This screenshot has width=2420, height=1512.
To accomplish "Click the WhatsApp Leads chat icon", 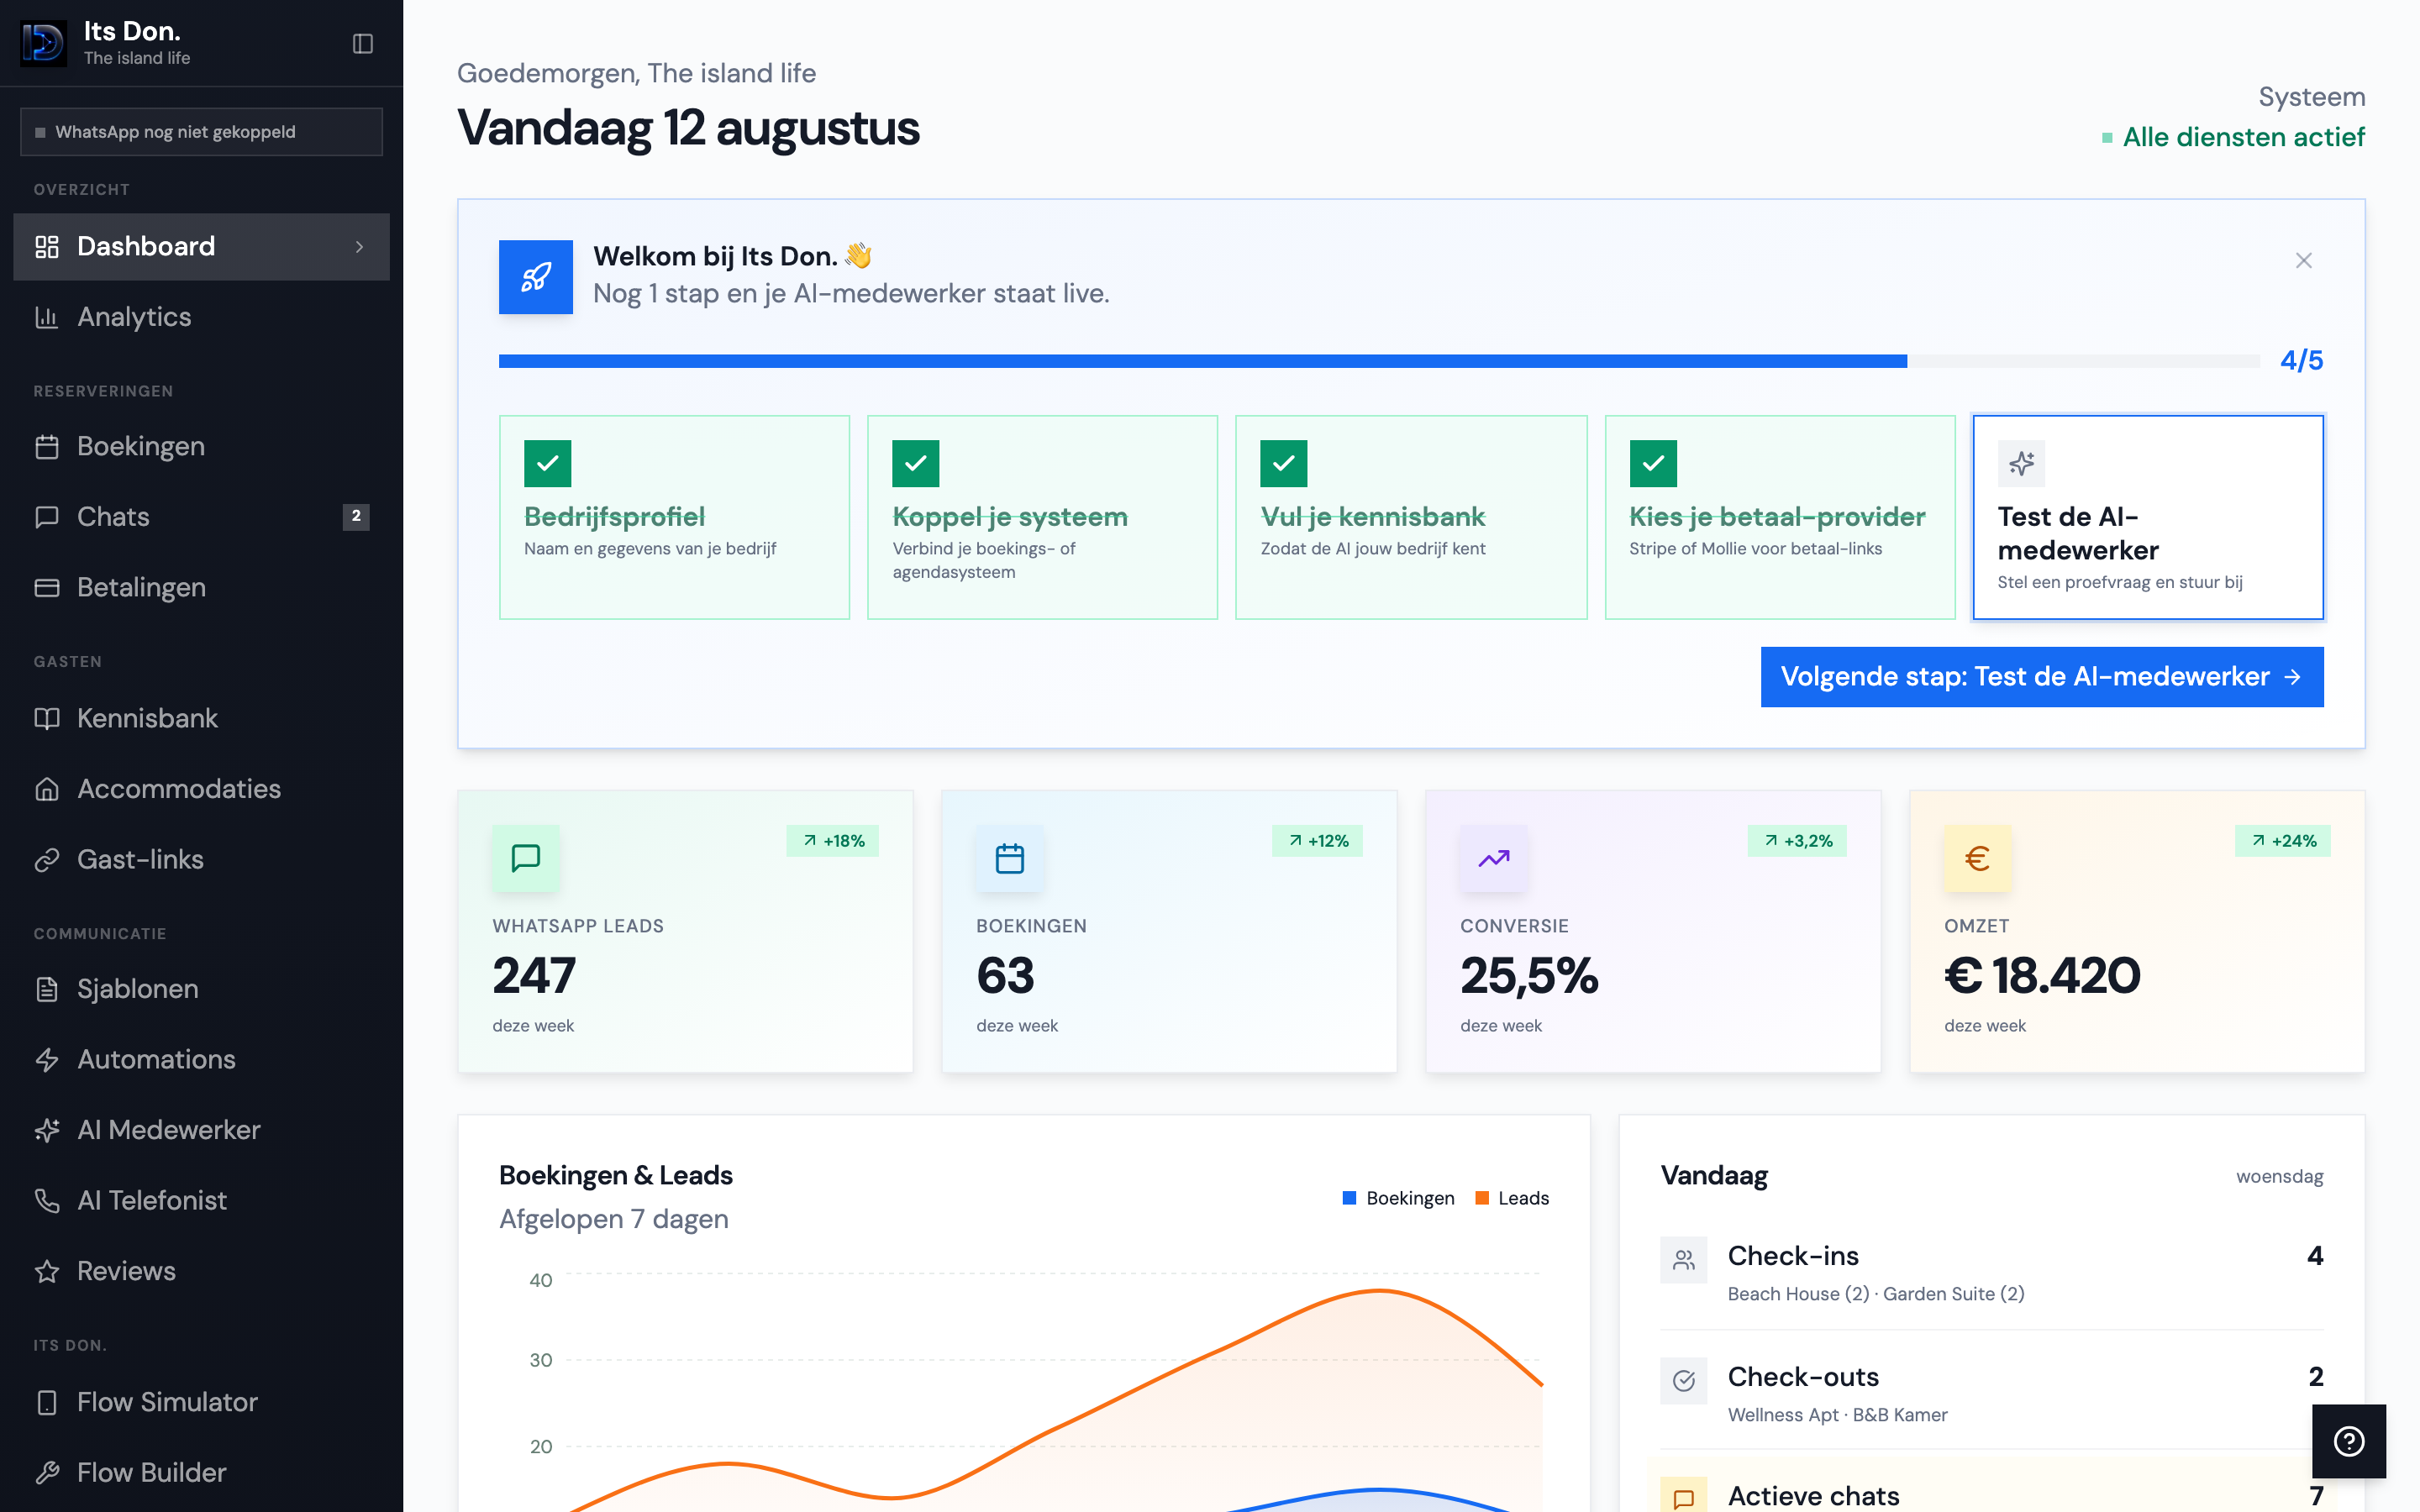I will tap(526, 858).
